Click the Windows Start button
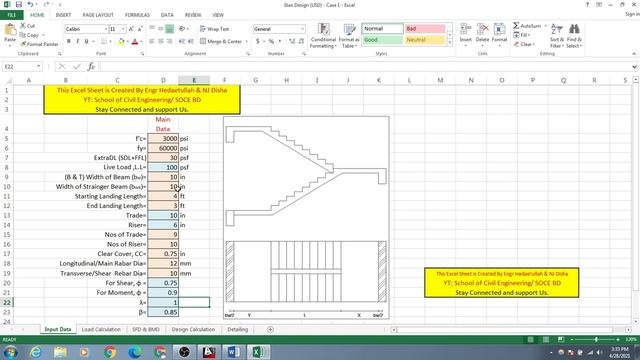This screenshot has width=640, height=360. coord(10,352)
